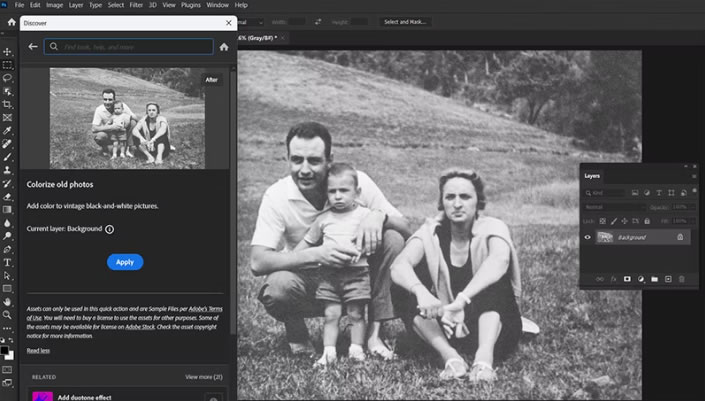Go to Discover panel home
Viewport: 705px width, 401px height.
[224, 46]
